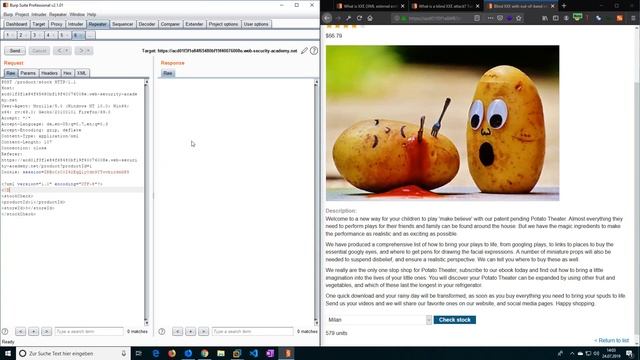Click the Check stock button
The image size is (640, 360).
coord(455,320)
